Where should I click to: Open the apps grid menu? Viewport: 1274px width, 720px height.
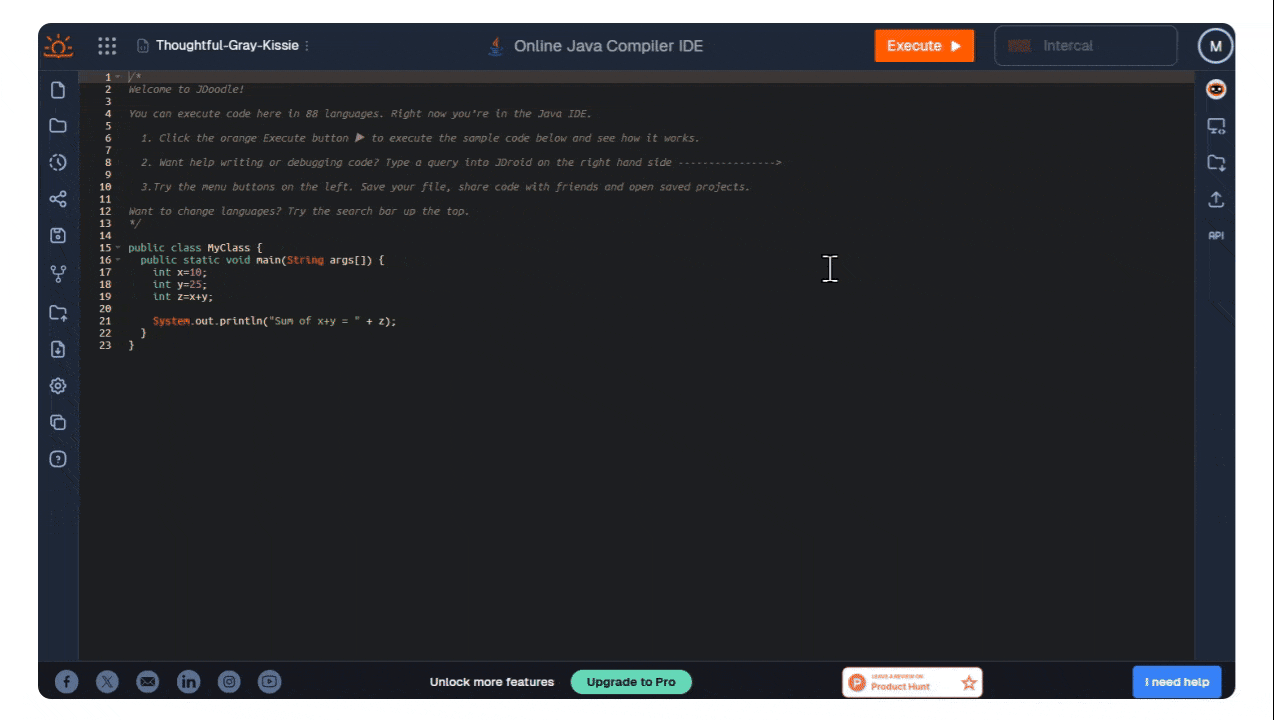pyautogui.click(x=106, y=45)
